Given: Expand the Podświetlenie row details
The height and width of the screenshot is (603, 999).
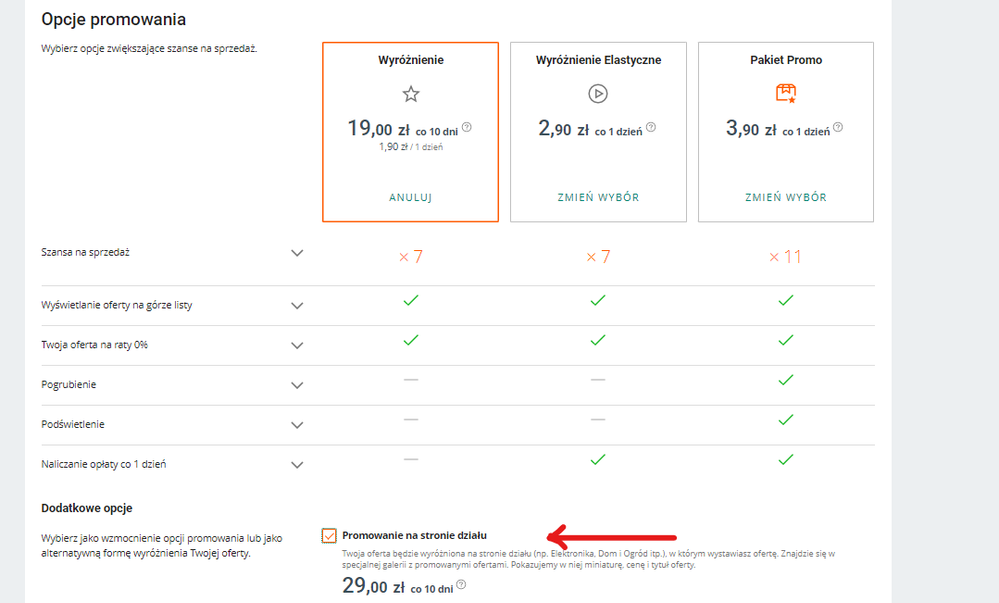Looking at the screenshot, I should (297, 424).
